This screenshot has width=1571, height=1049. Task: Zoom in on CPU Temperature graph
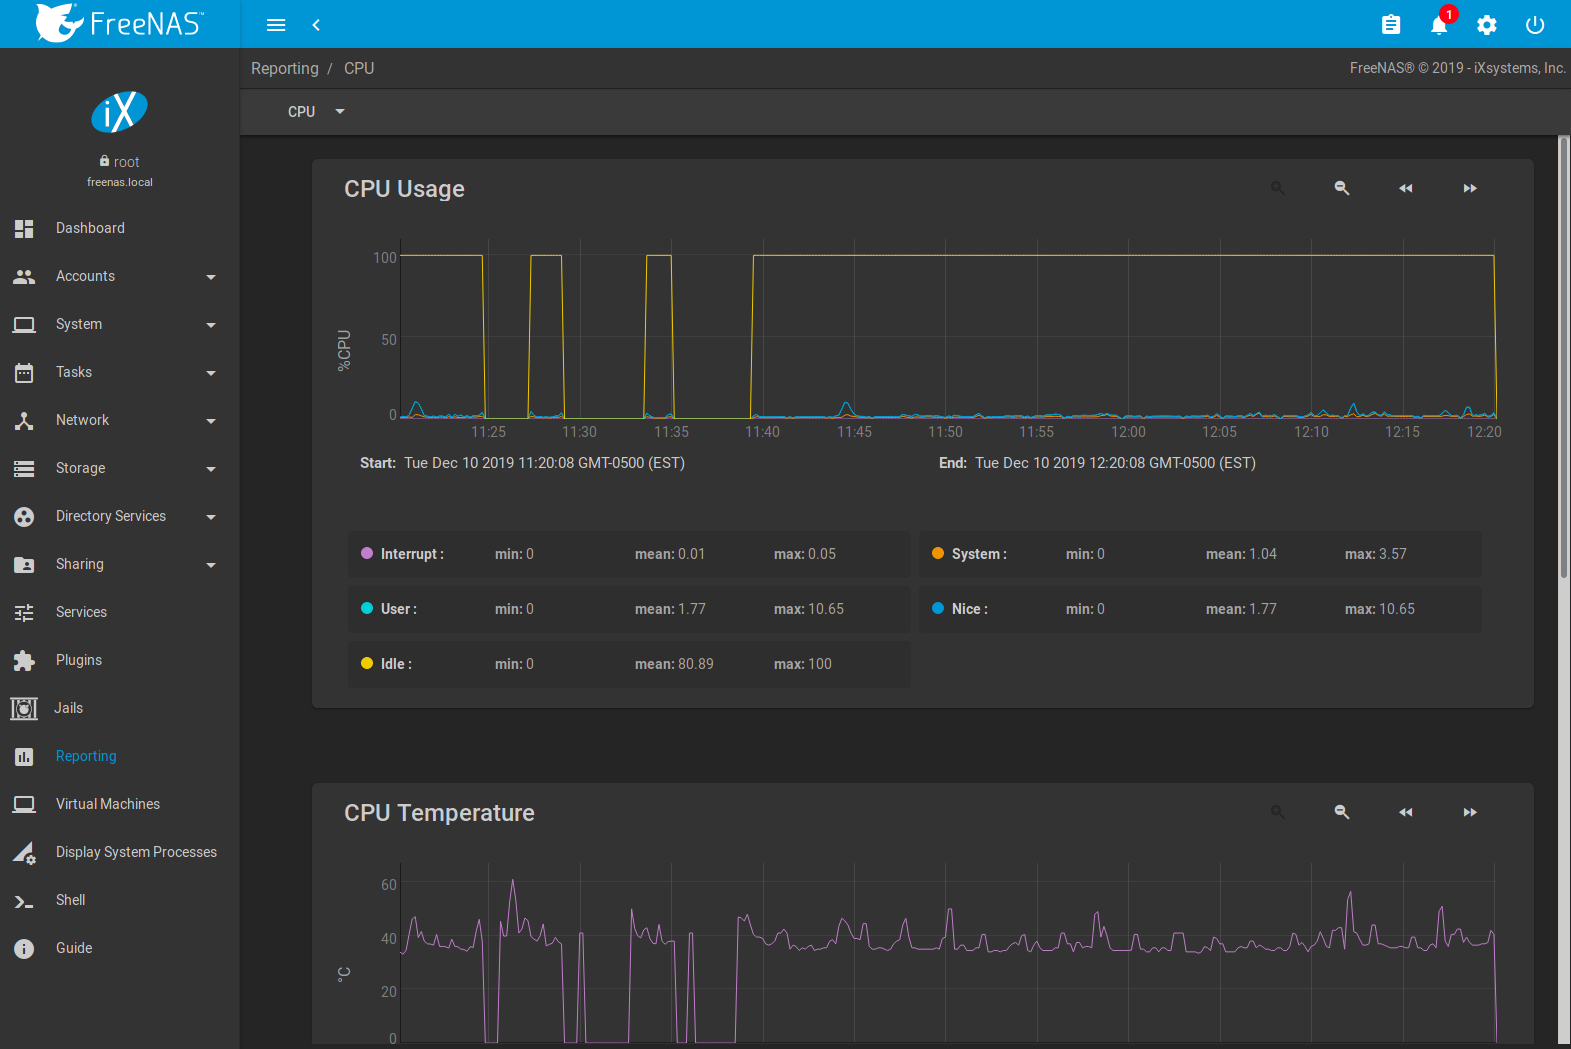coord(1278,812)
